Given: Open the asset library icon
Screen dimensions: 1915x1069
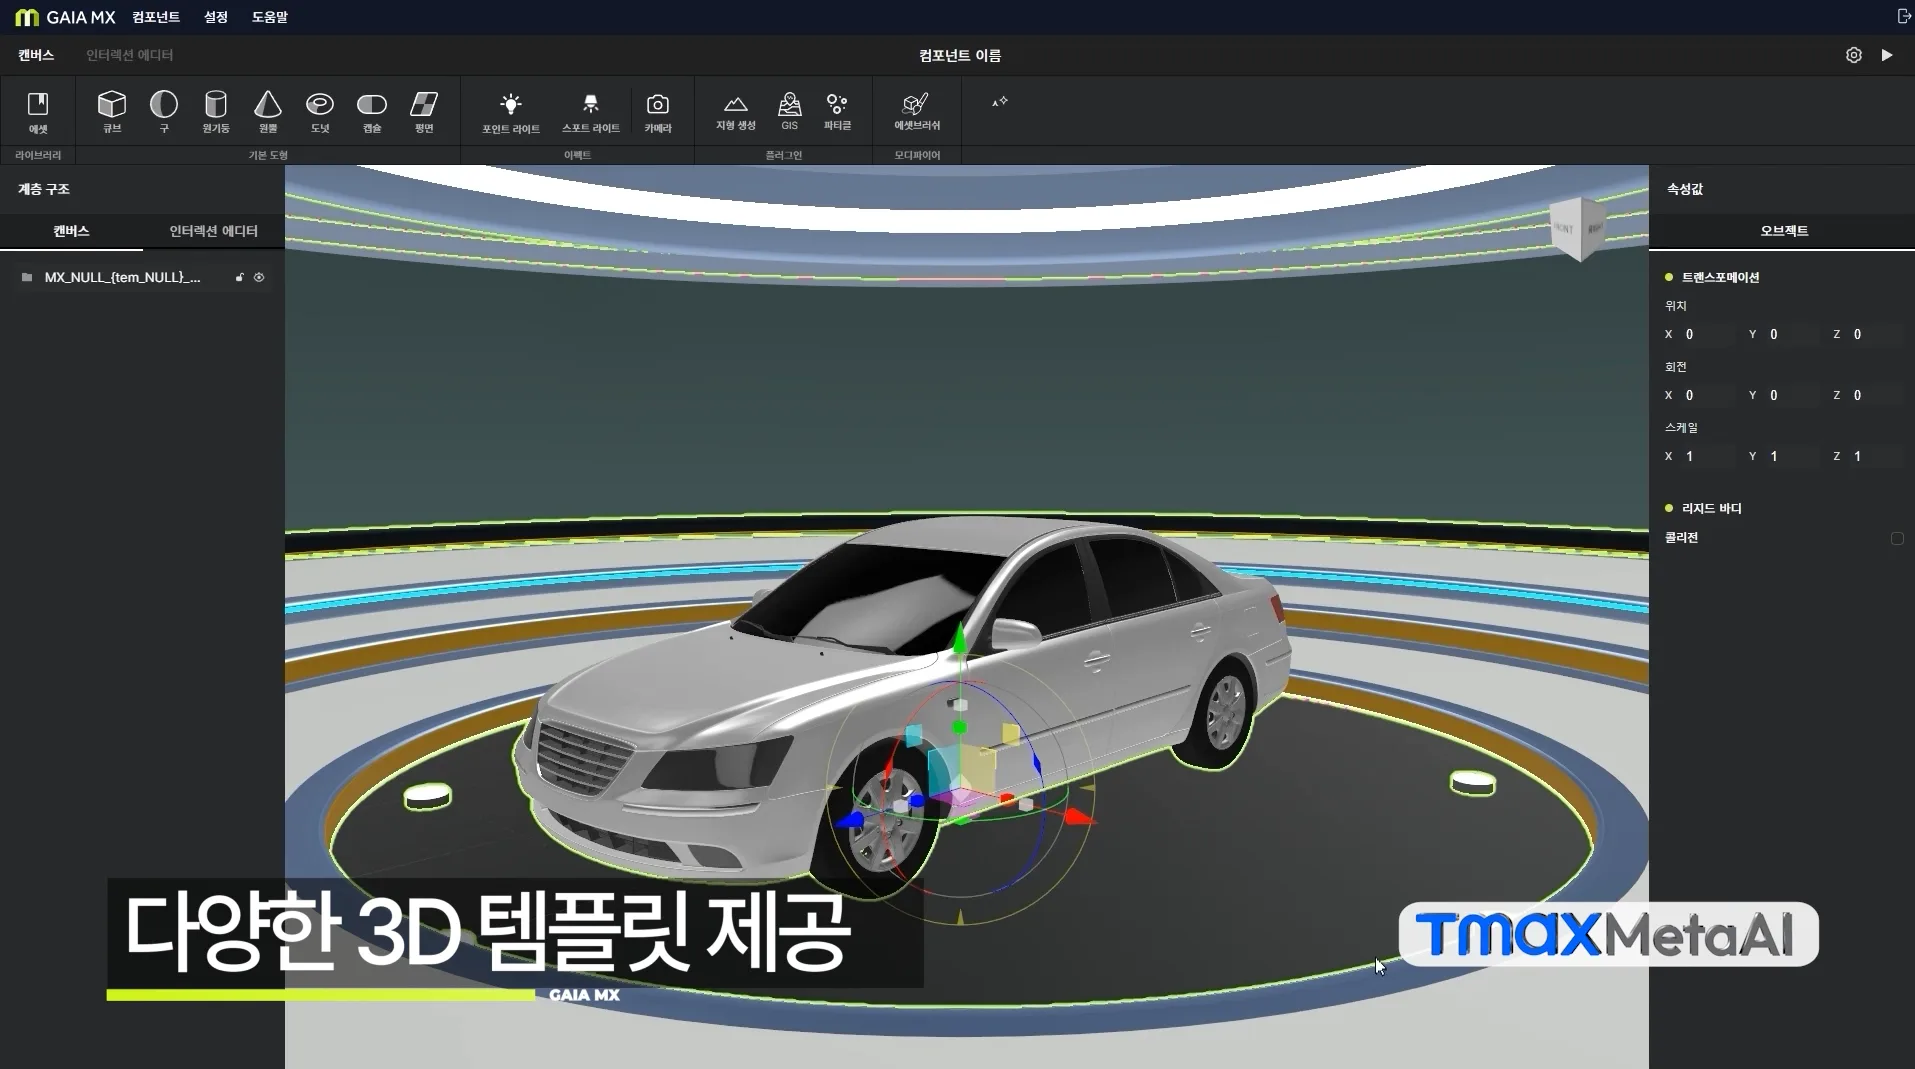Looking at the screenshot, I should click(x=38, y=111).
